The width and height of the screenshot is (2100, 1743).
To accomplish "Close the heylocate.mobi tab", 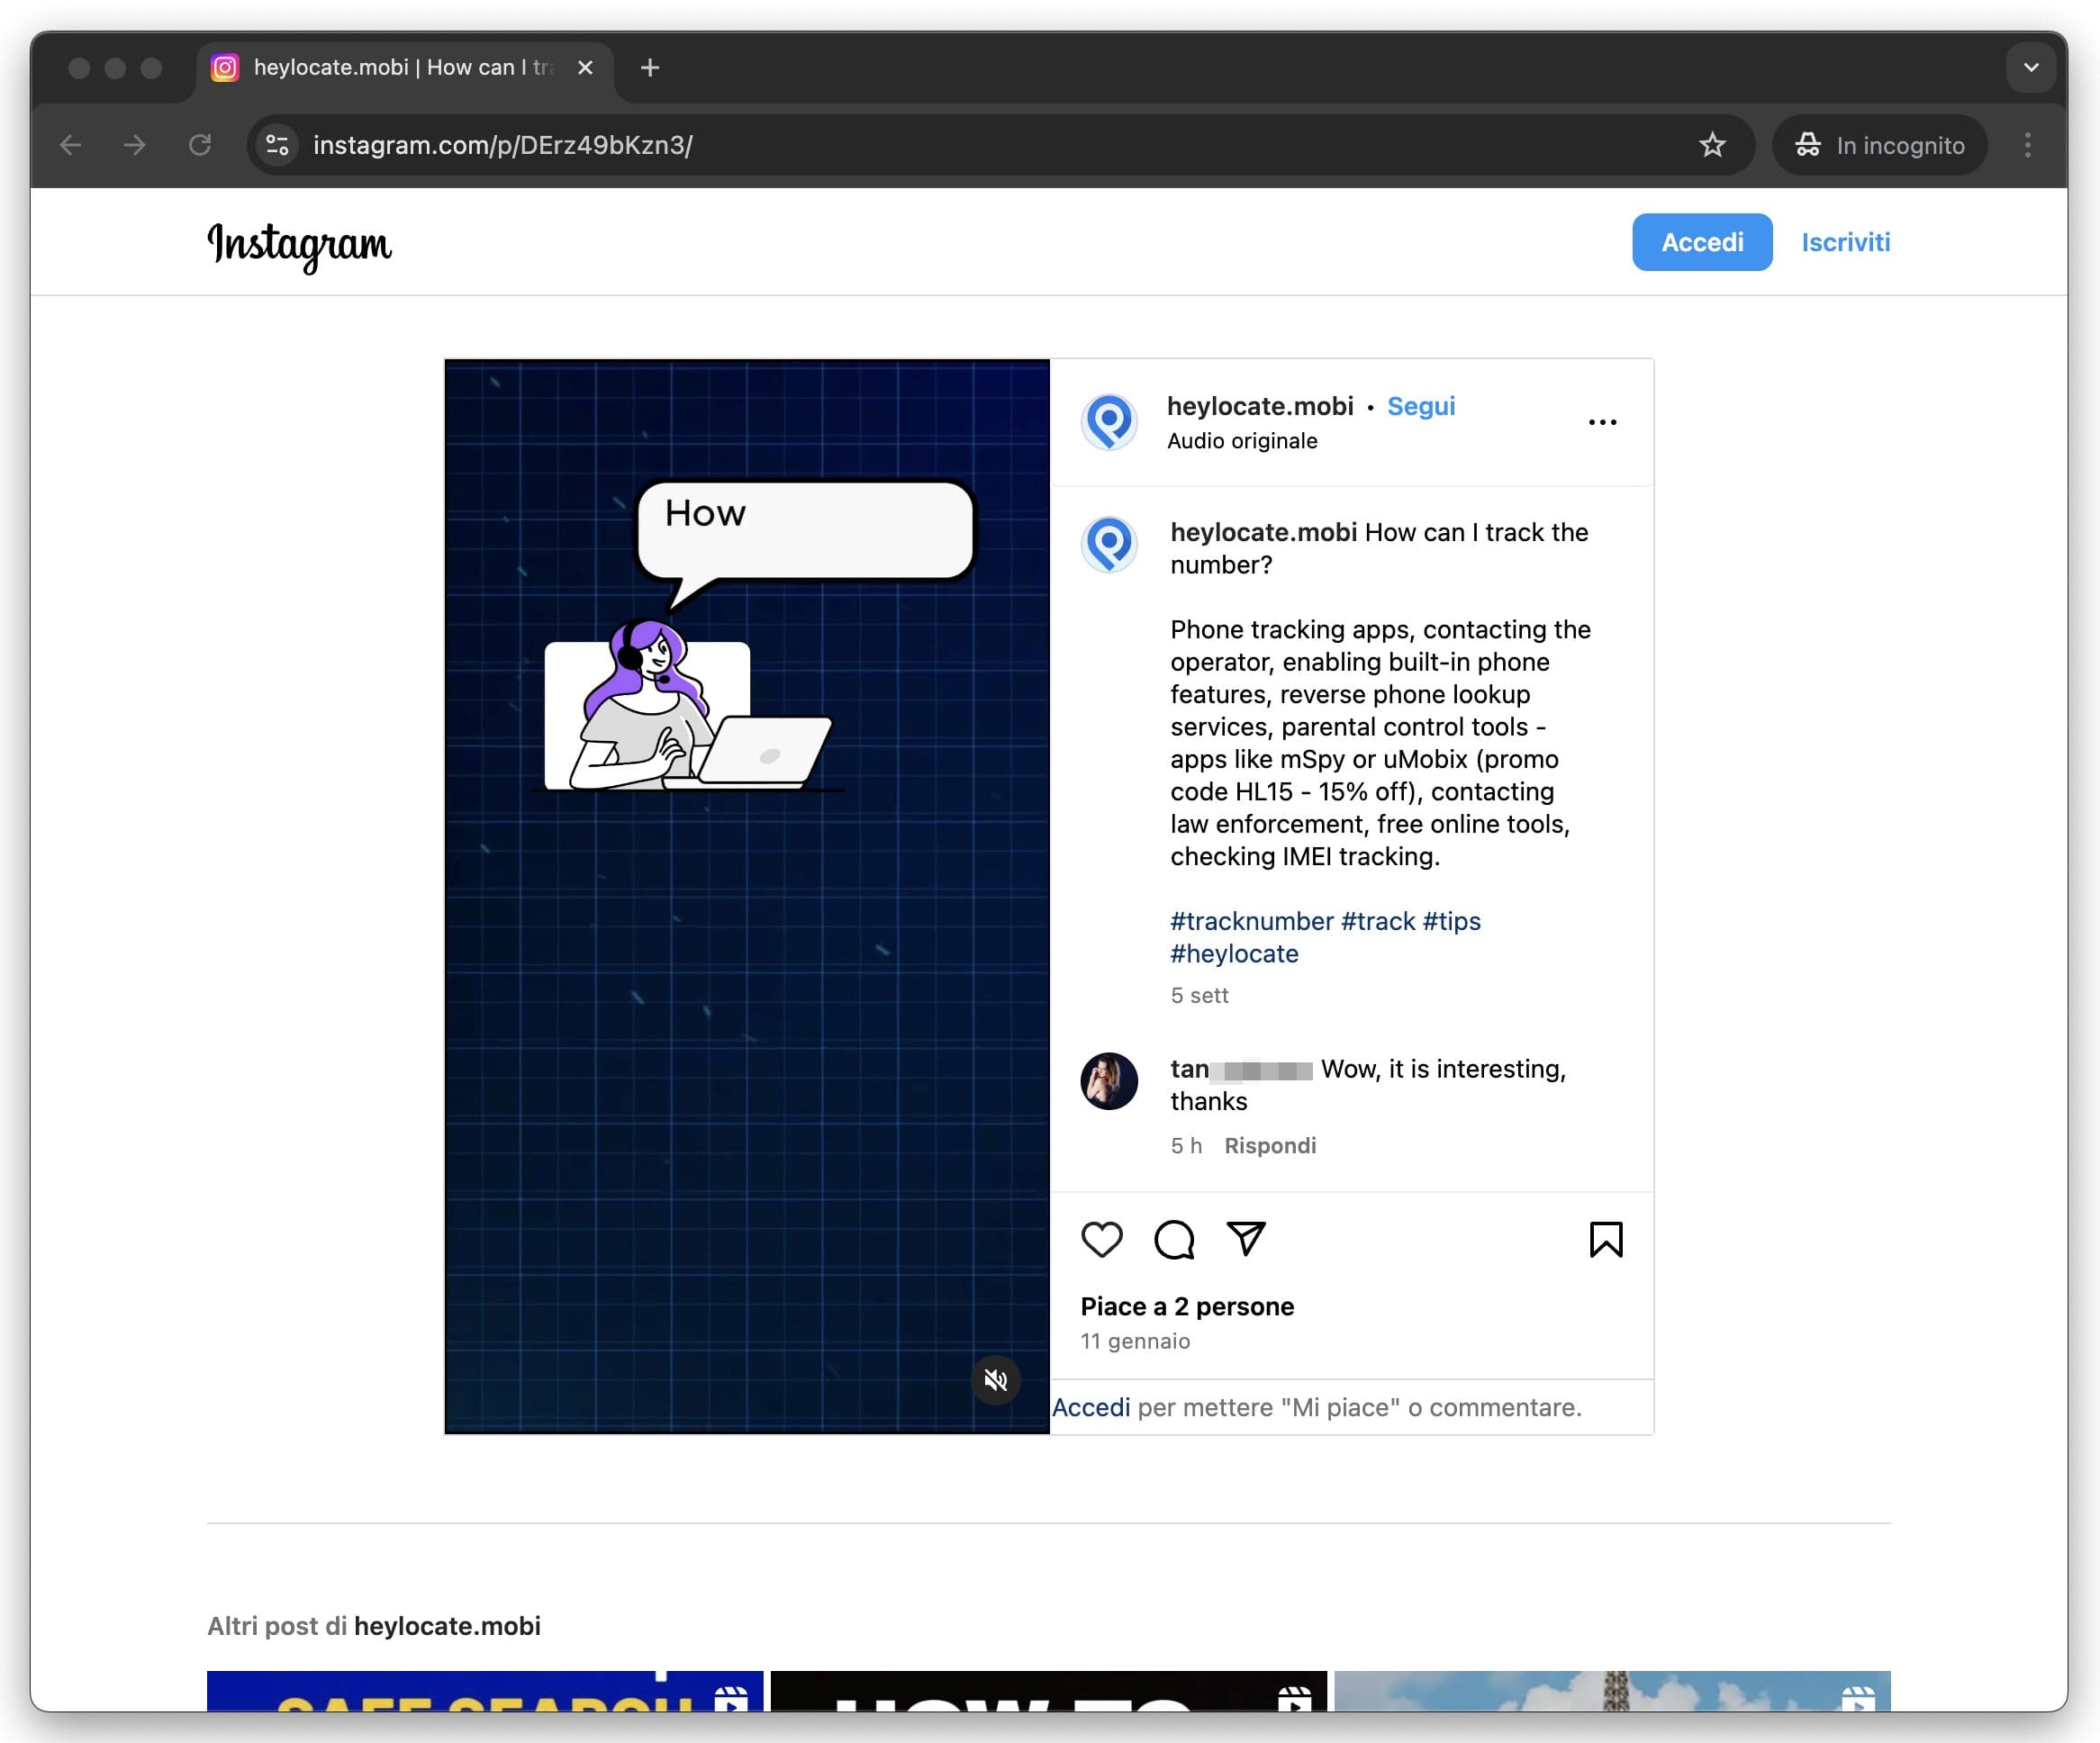I will (586, 67).
